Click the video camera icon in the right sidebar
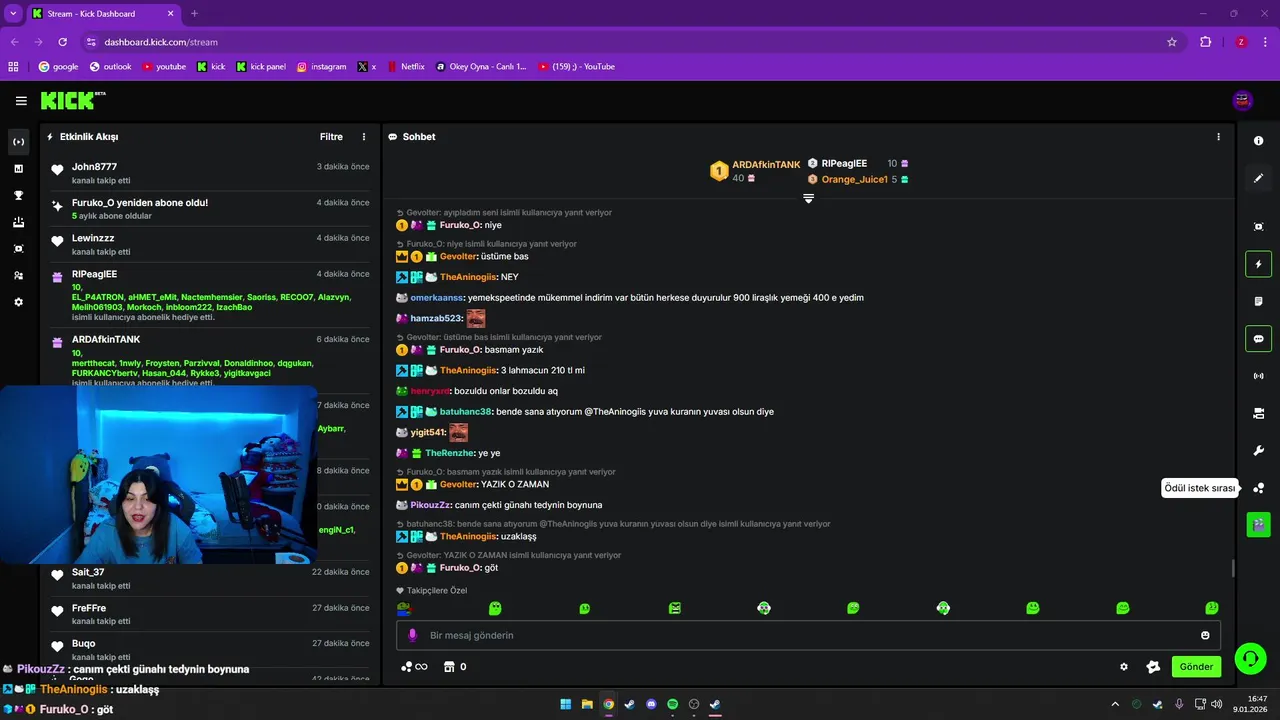 click(1258, 413)
